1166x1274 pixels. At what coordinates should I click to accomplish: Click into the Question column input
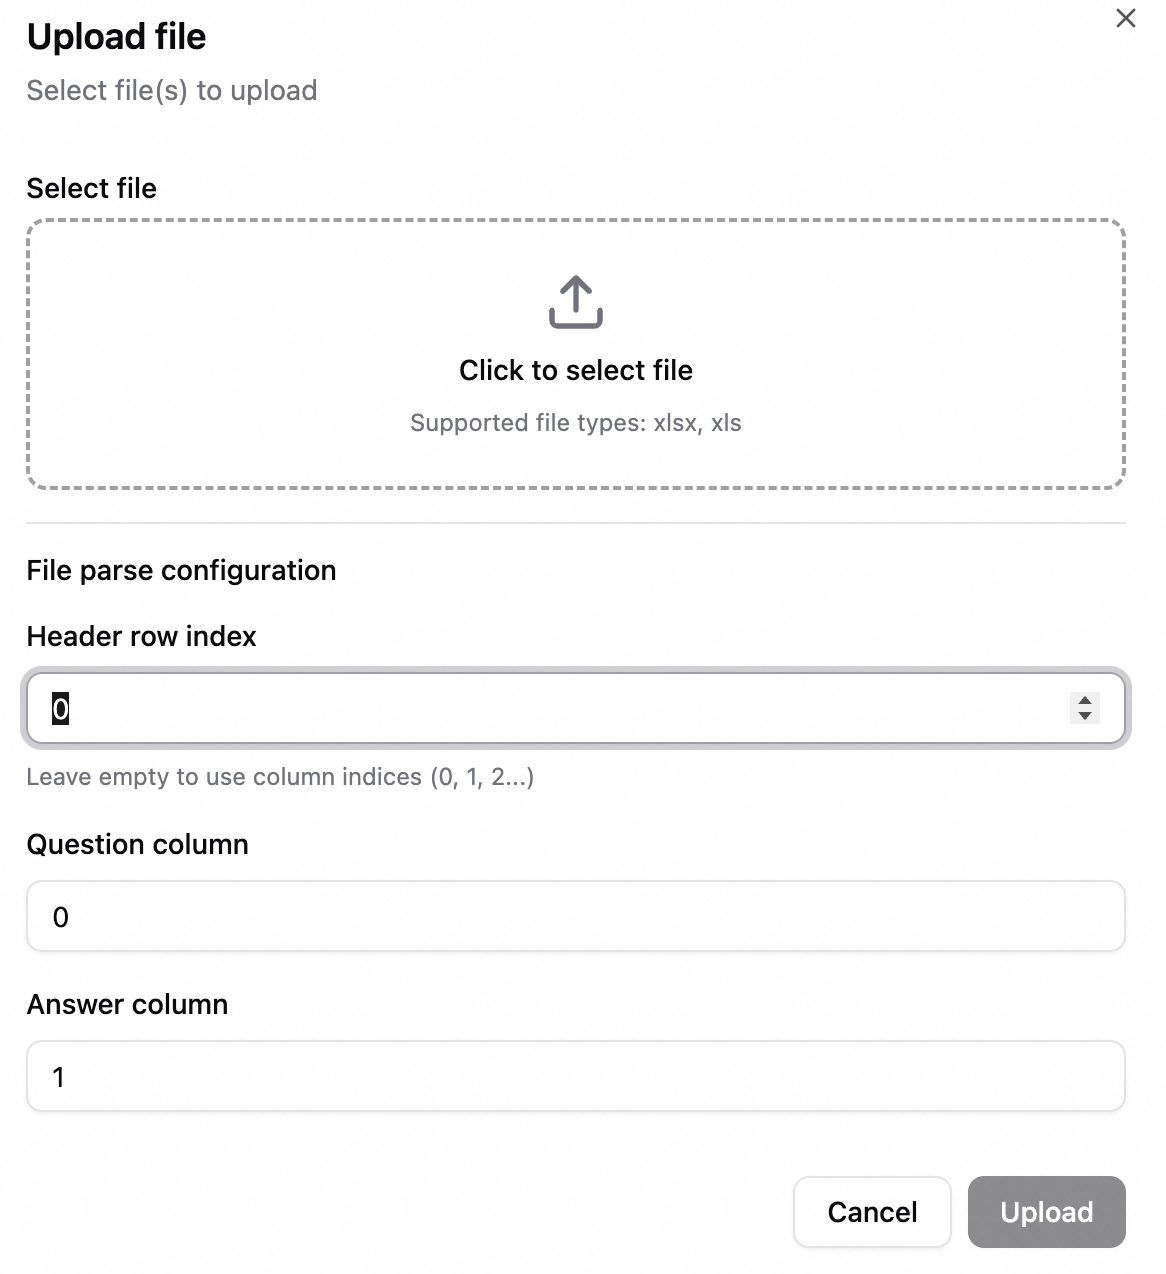[576, 917]
